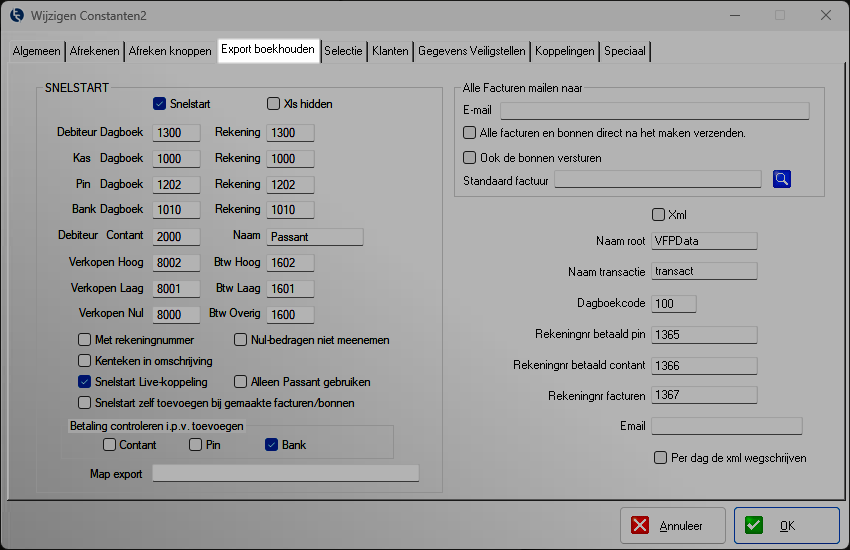The image size is (850, 550).
Task: Enable Per dag de xml wegschrijven
Action: point(660,458)
